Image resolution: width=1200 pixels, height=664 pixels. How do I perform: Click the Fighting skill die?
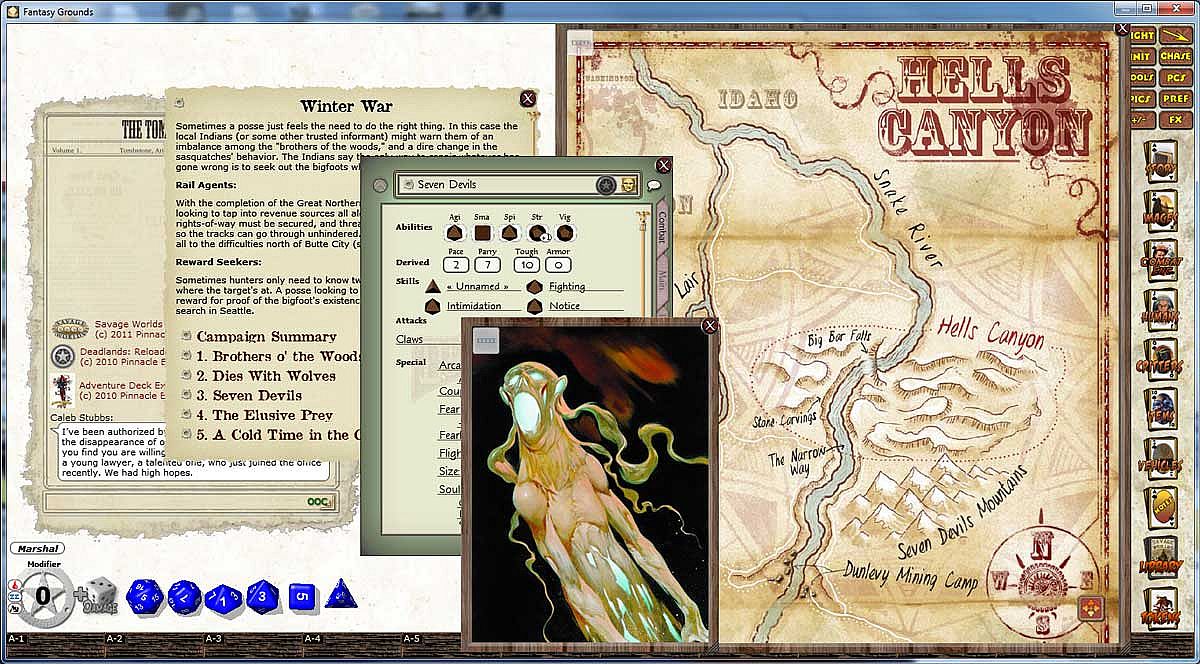[x=535, y=287]
